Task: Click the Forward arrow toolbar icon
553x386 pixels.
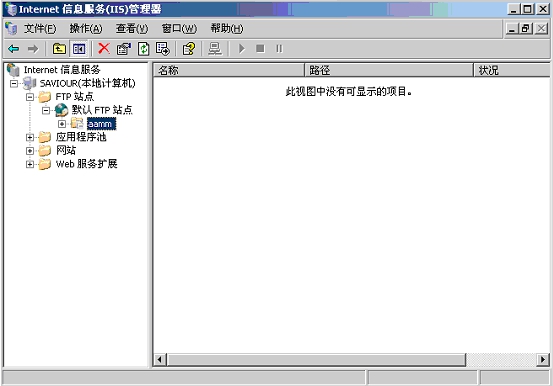Action: click(33, 49)
